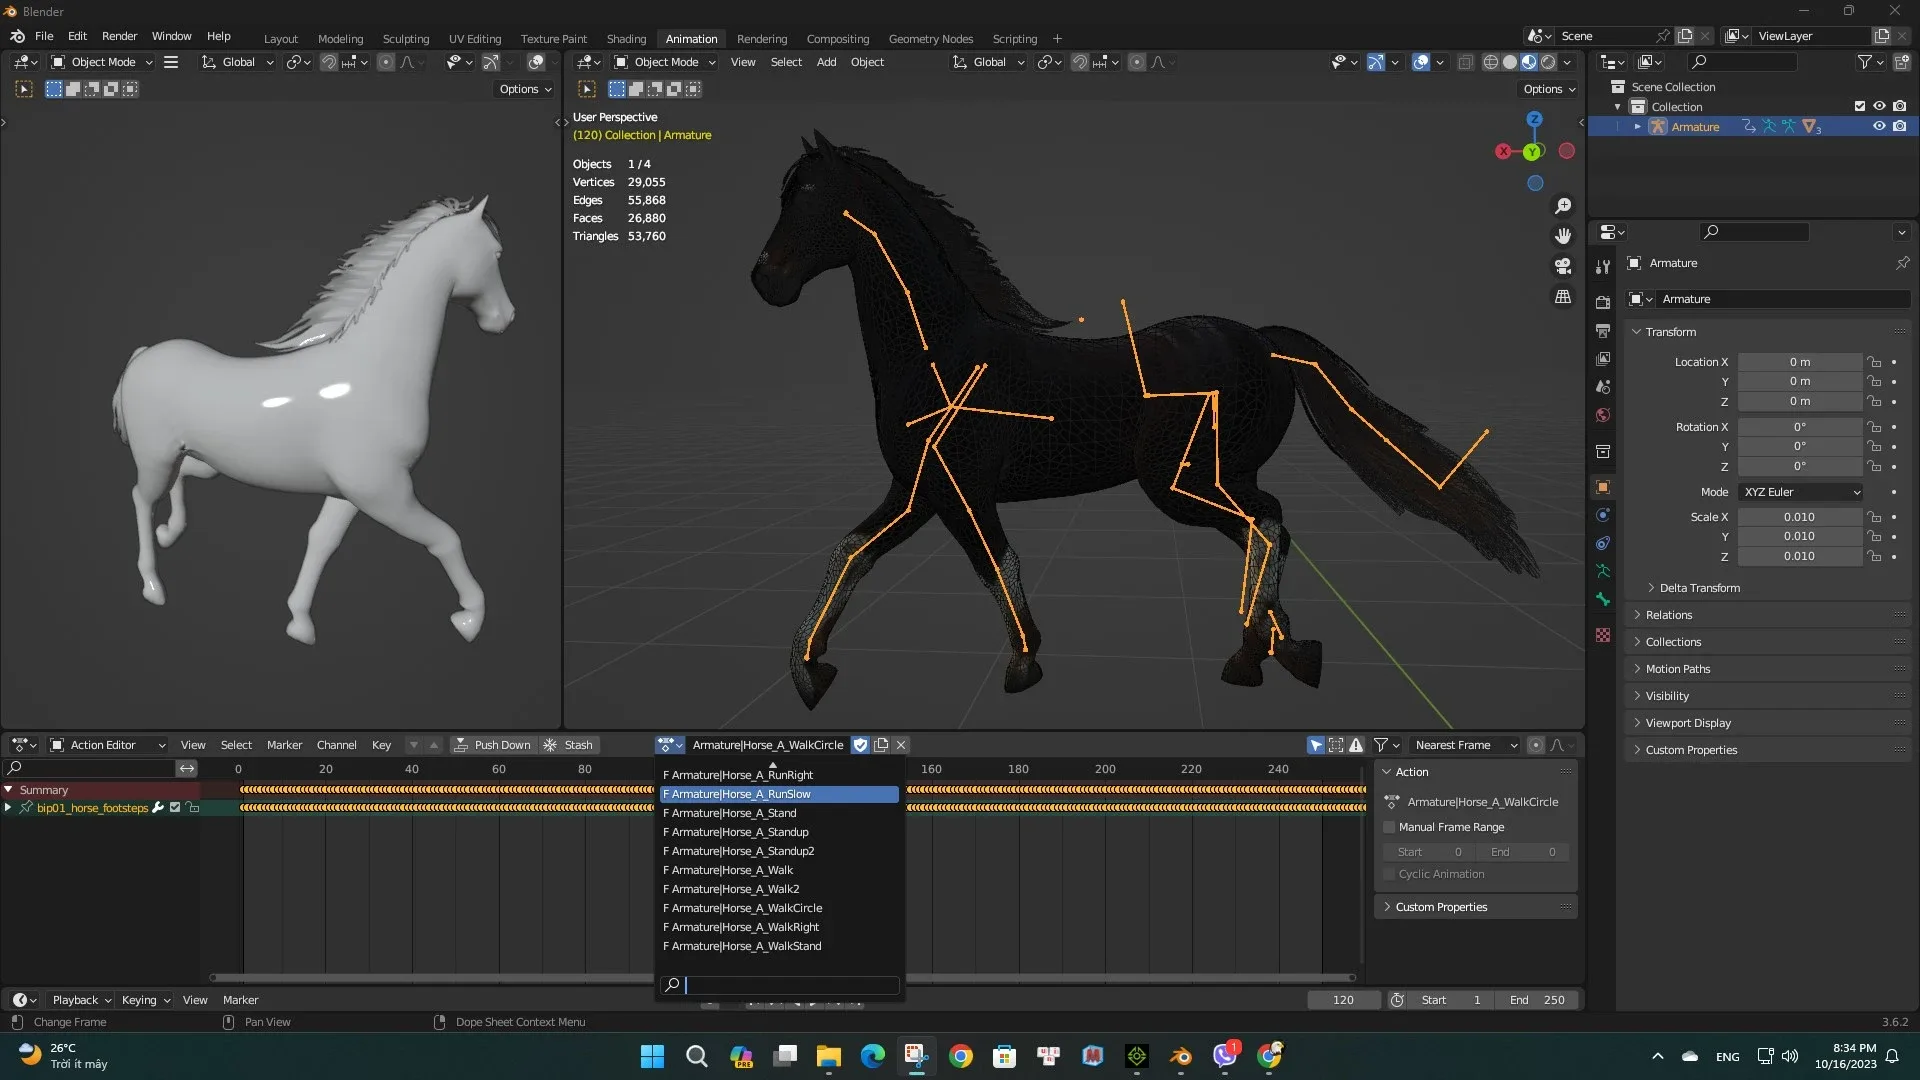The height and width of the screenshot is (1080, 1920).
Task: Switch to the Geometry Nodes workspace tab
Action: click(930, 39)
